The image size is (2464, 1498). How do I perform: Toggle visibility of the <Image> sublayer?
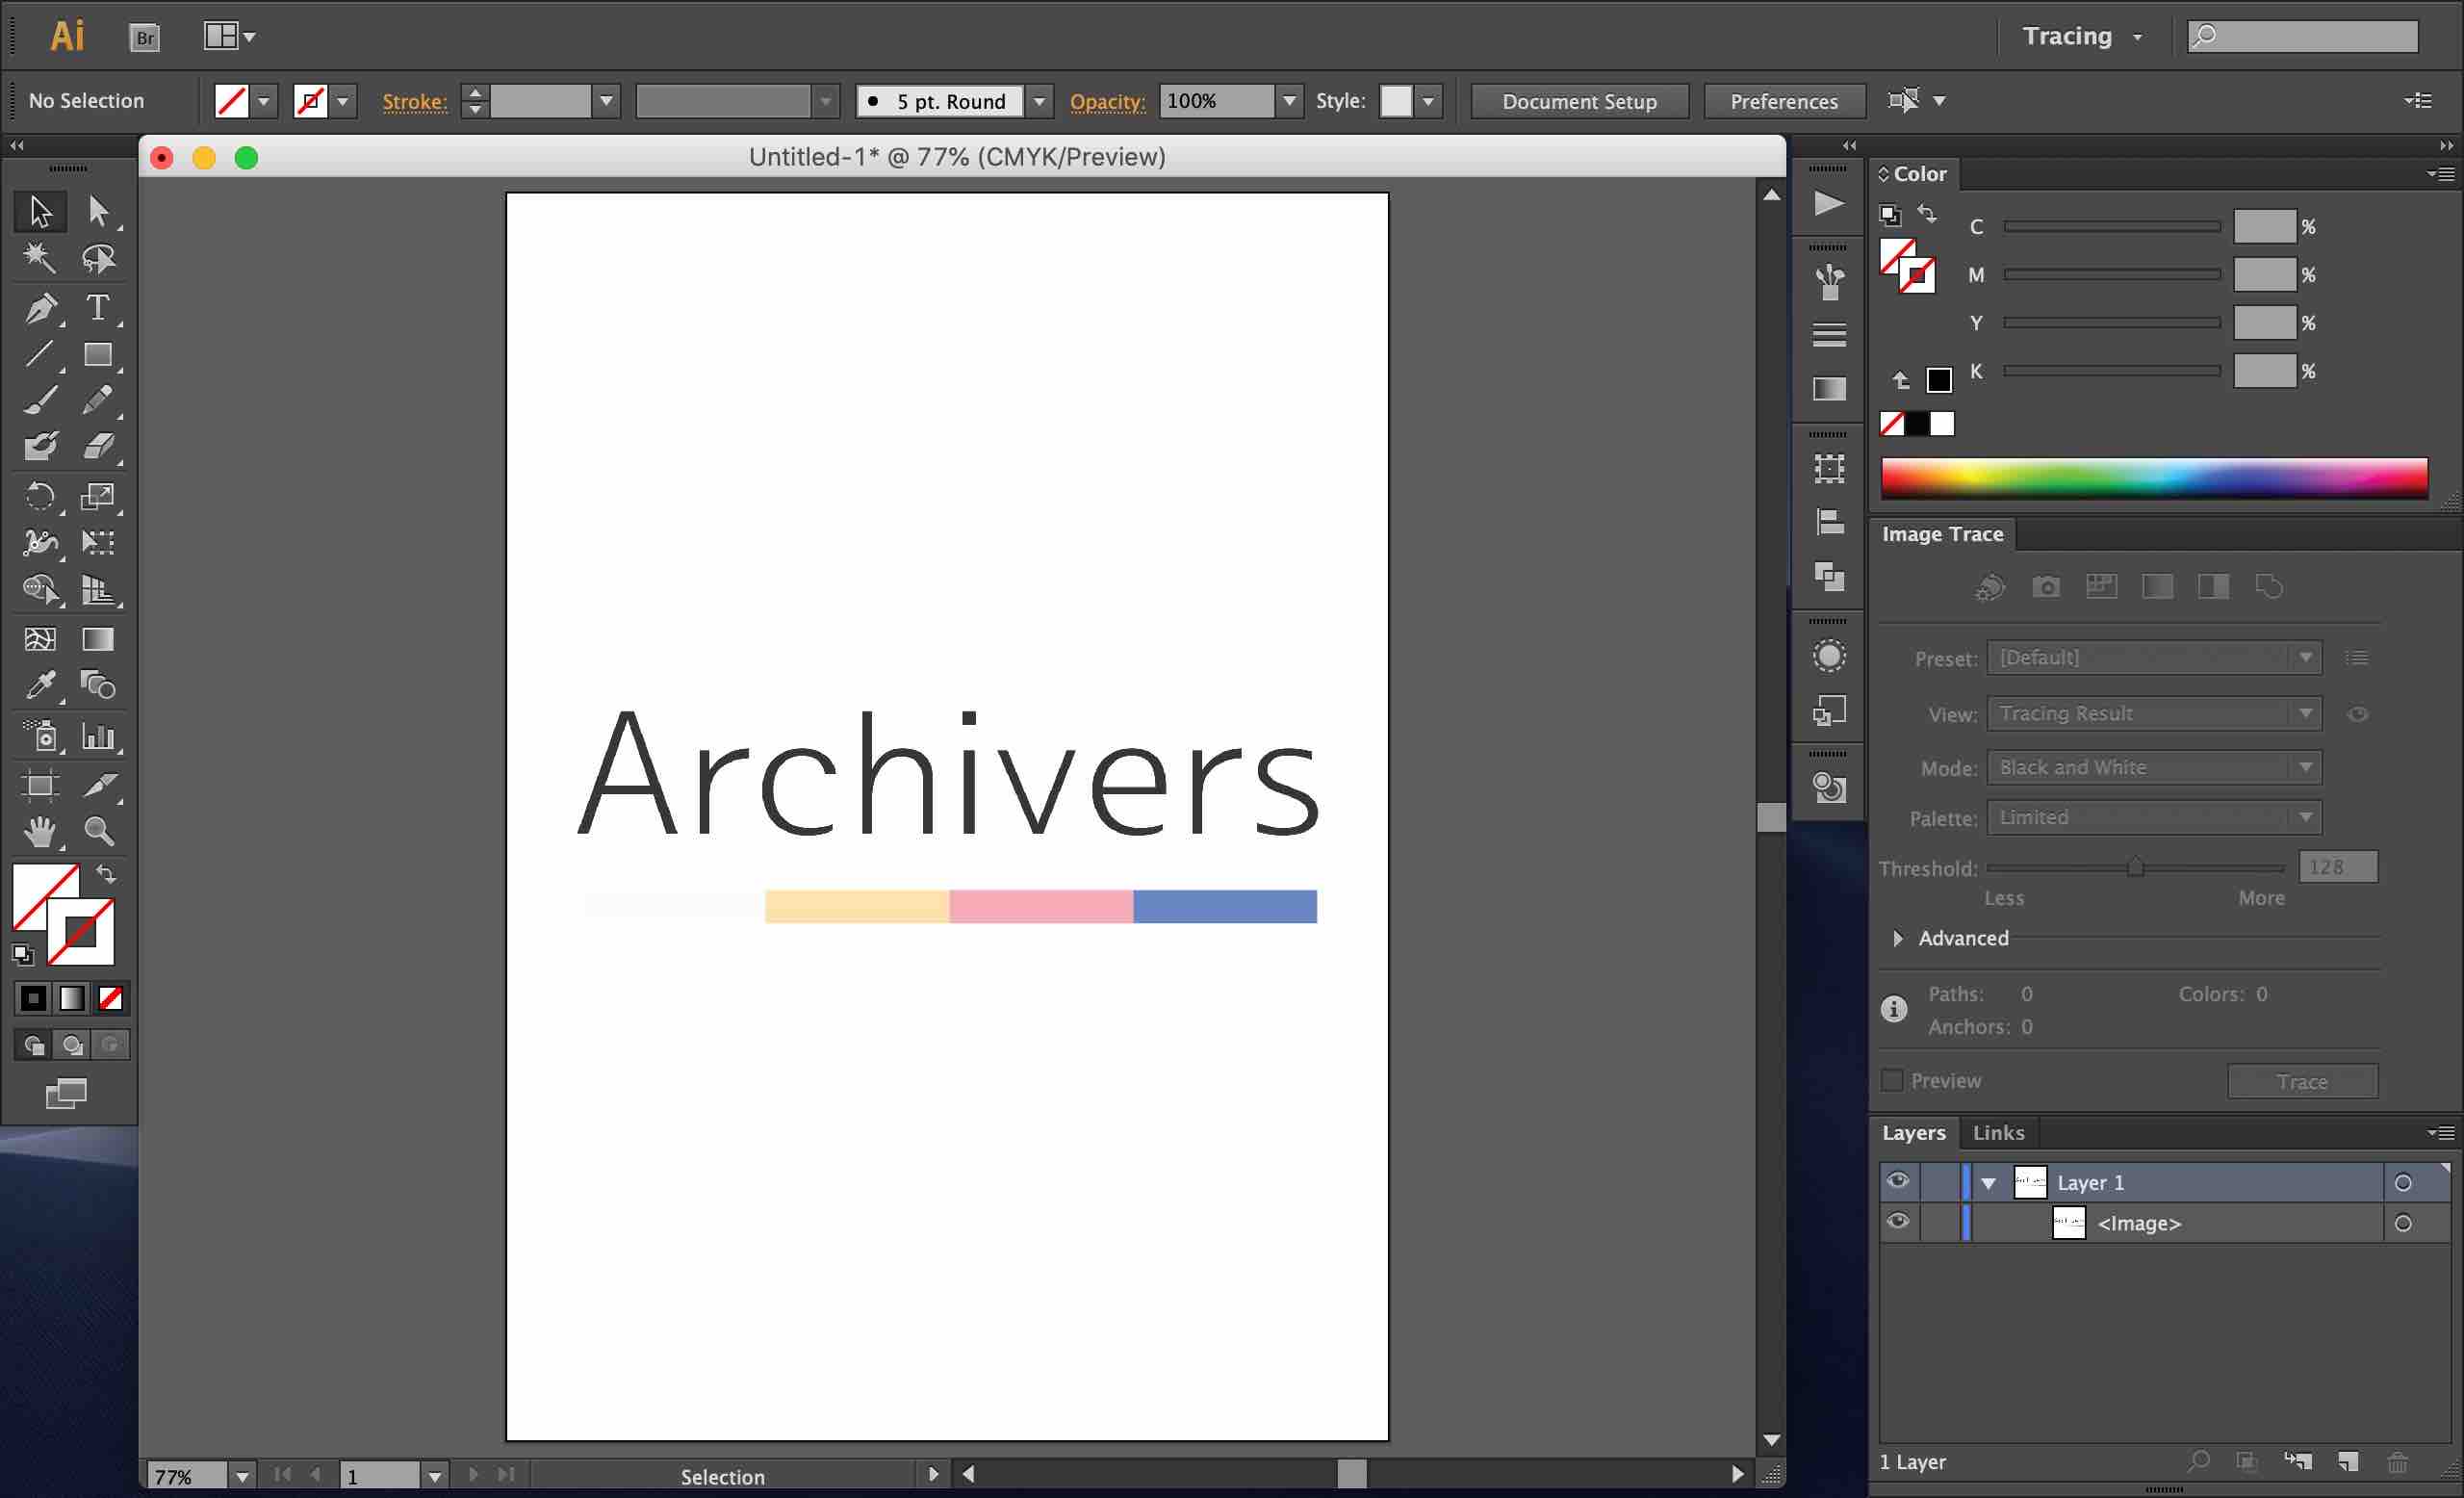pyautogui.click(x=1897, y=1222)
